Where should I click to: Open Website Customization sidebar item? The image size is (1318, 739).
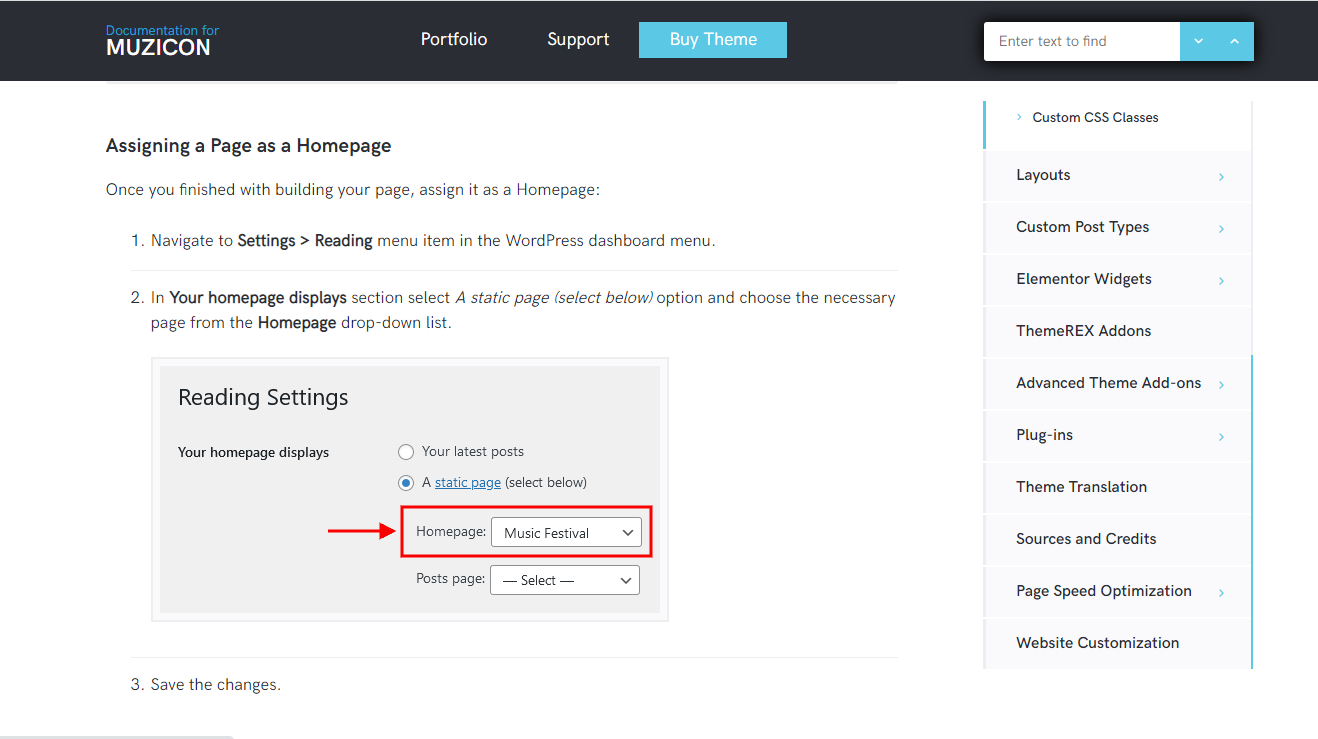tap(1097, 643)
